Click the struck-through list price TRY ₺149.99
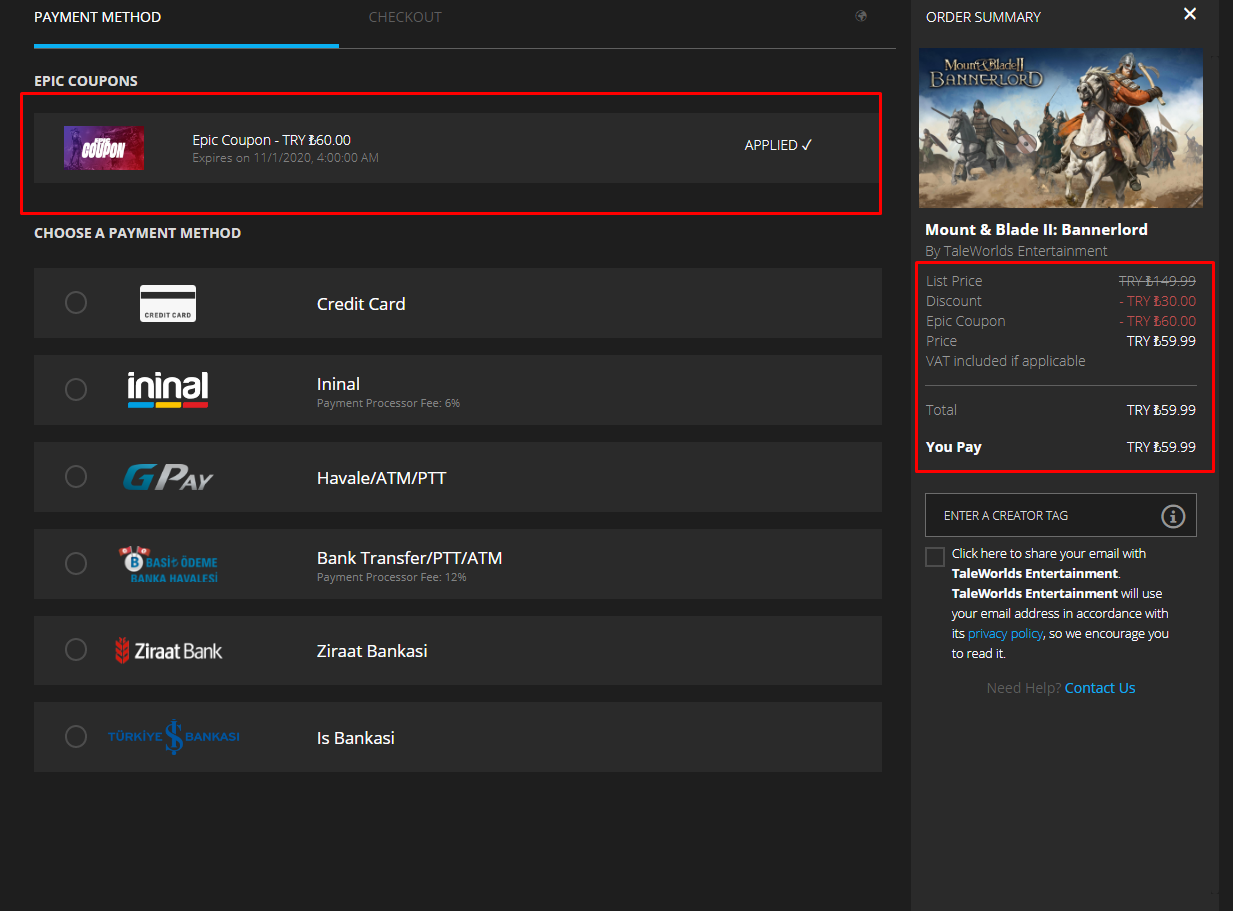 tap(1157, 281)
